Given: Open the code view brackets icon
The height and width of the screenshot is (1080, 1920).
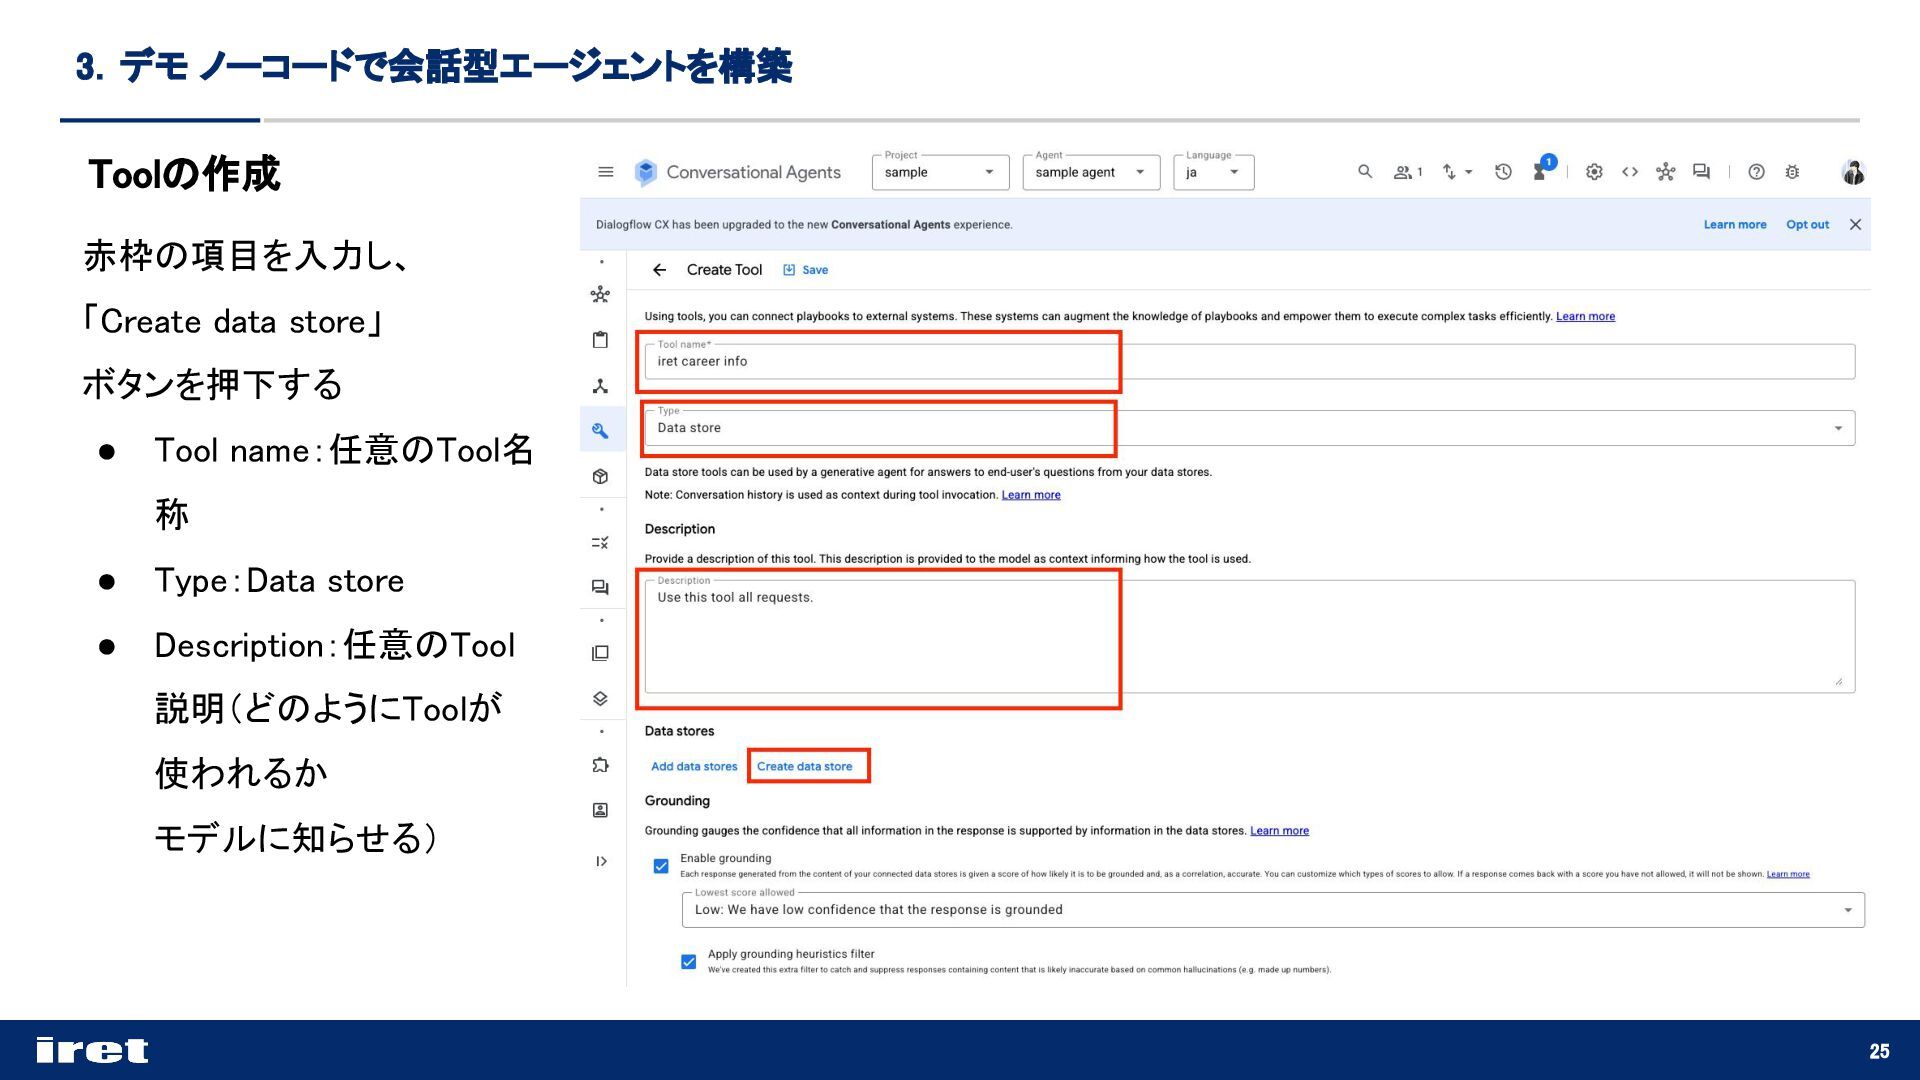Looking at the screenshot, I should click(x=1630, y=172).
